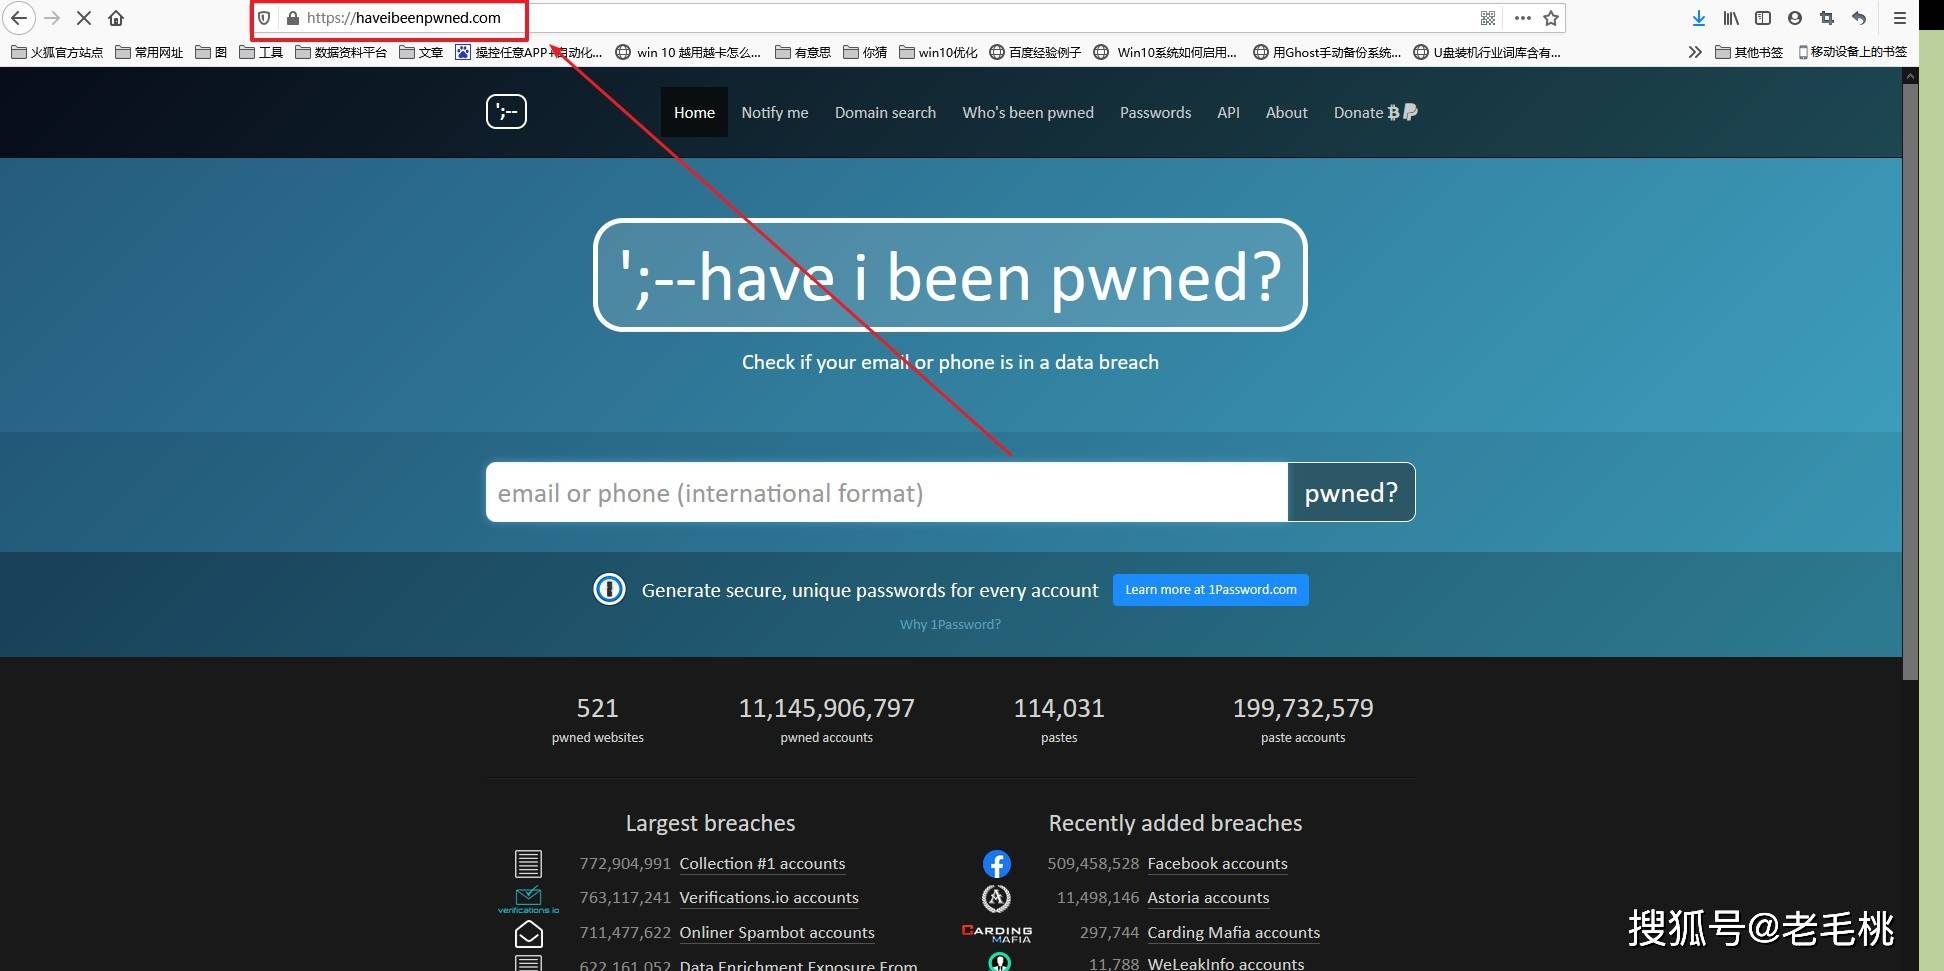Go to Domain search
This screenshot has height=971, width=1944.
point(885,112)
